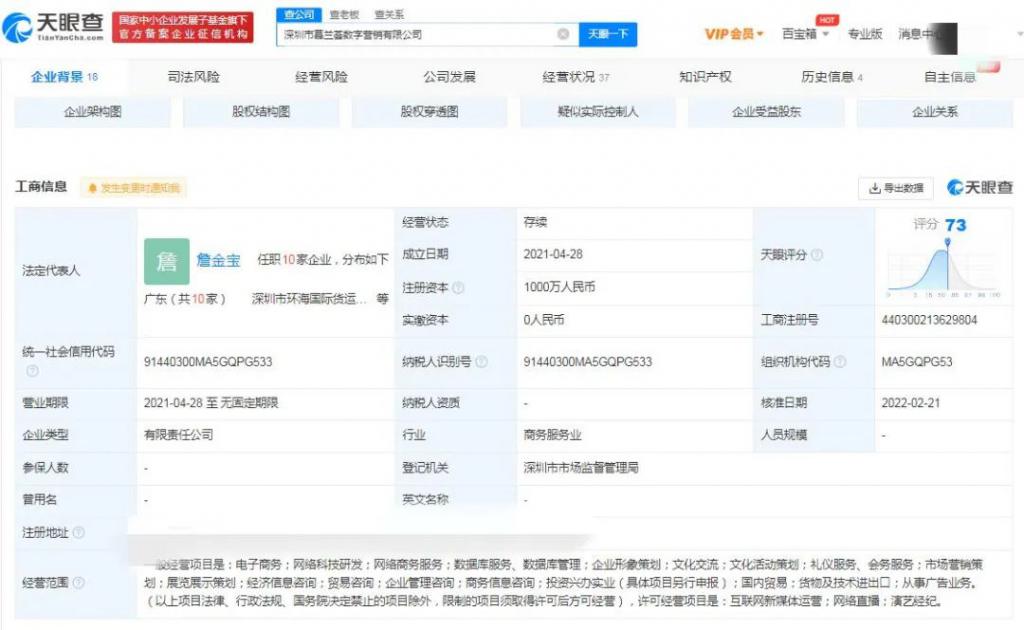1024x630 pixels.
Task: Click the help icon beside 经营范围
Action: pos(78,583)
